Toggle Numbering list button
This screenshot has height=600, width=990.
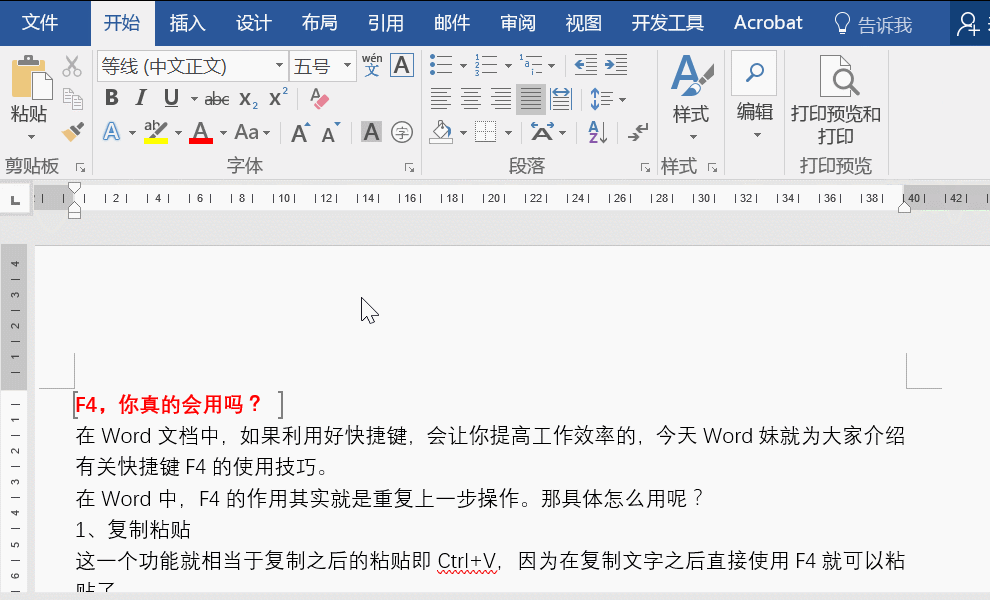[x=486, y=65]
